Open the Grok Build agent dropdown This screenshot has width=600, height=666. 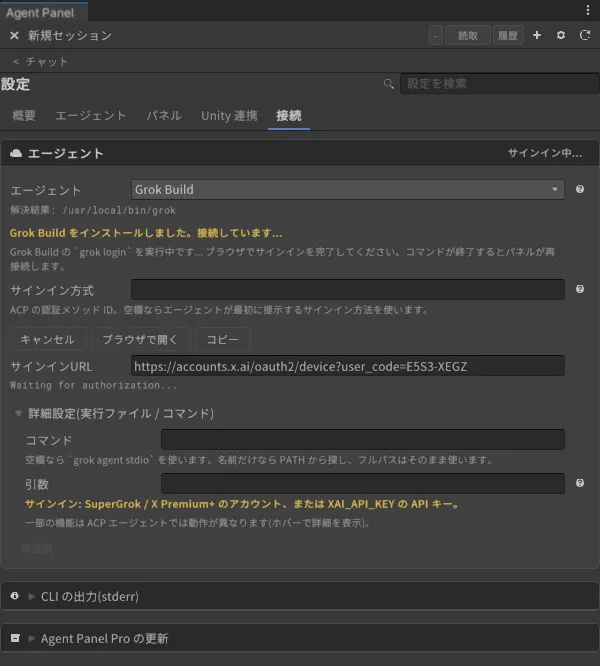(x=348, y=189)
